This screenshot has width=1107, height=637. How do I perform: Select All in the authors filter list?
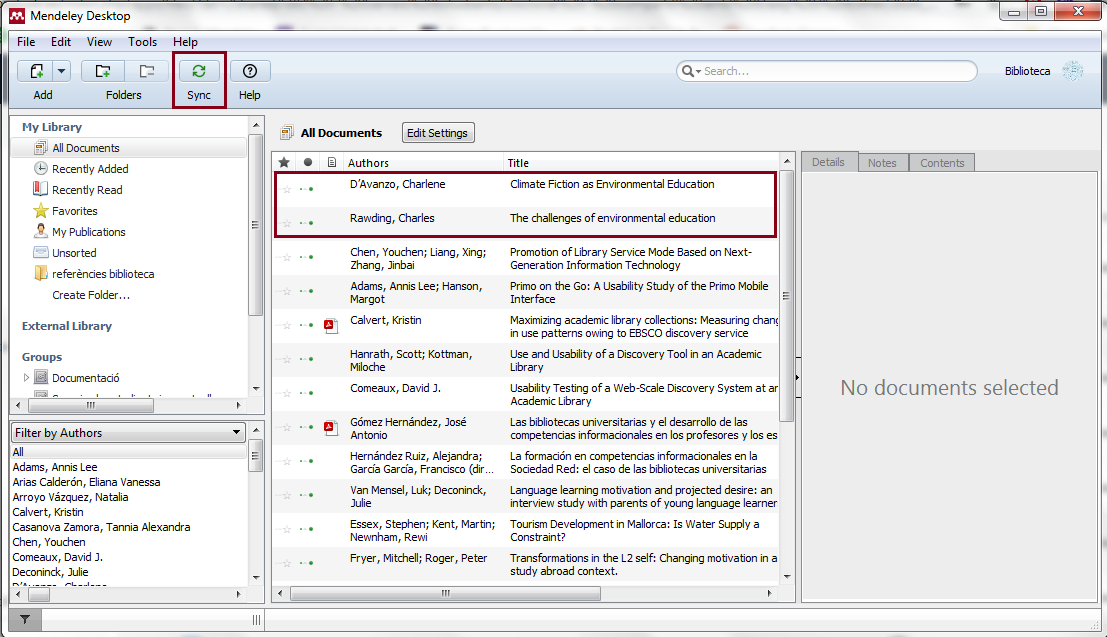pos(128,452)
